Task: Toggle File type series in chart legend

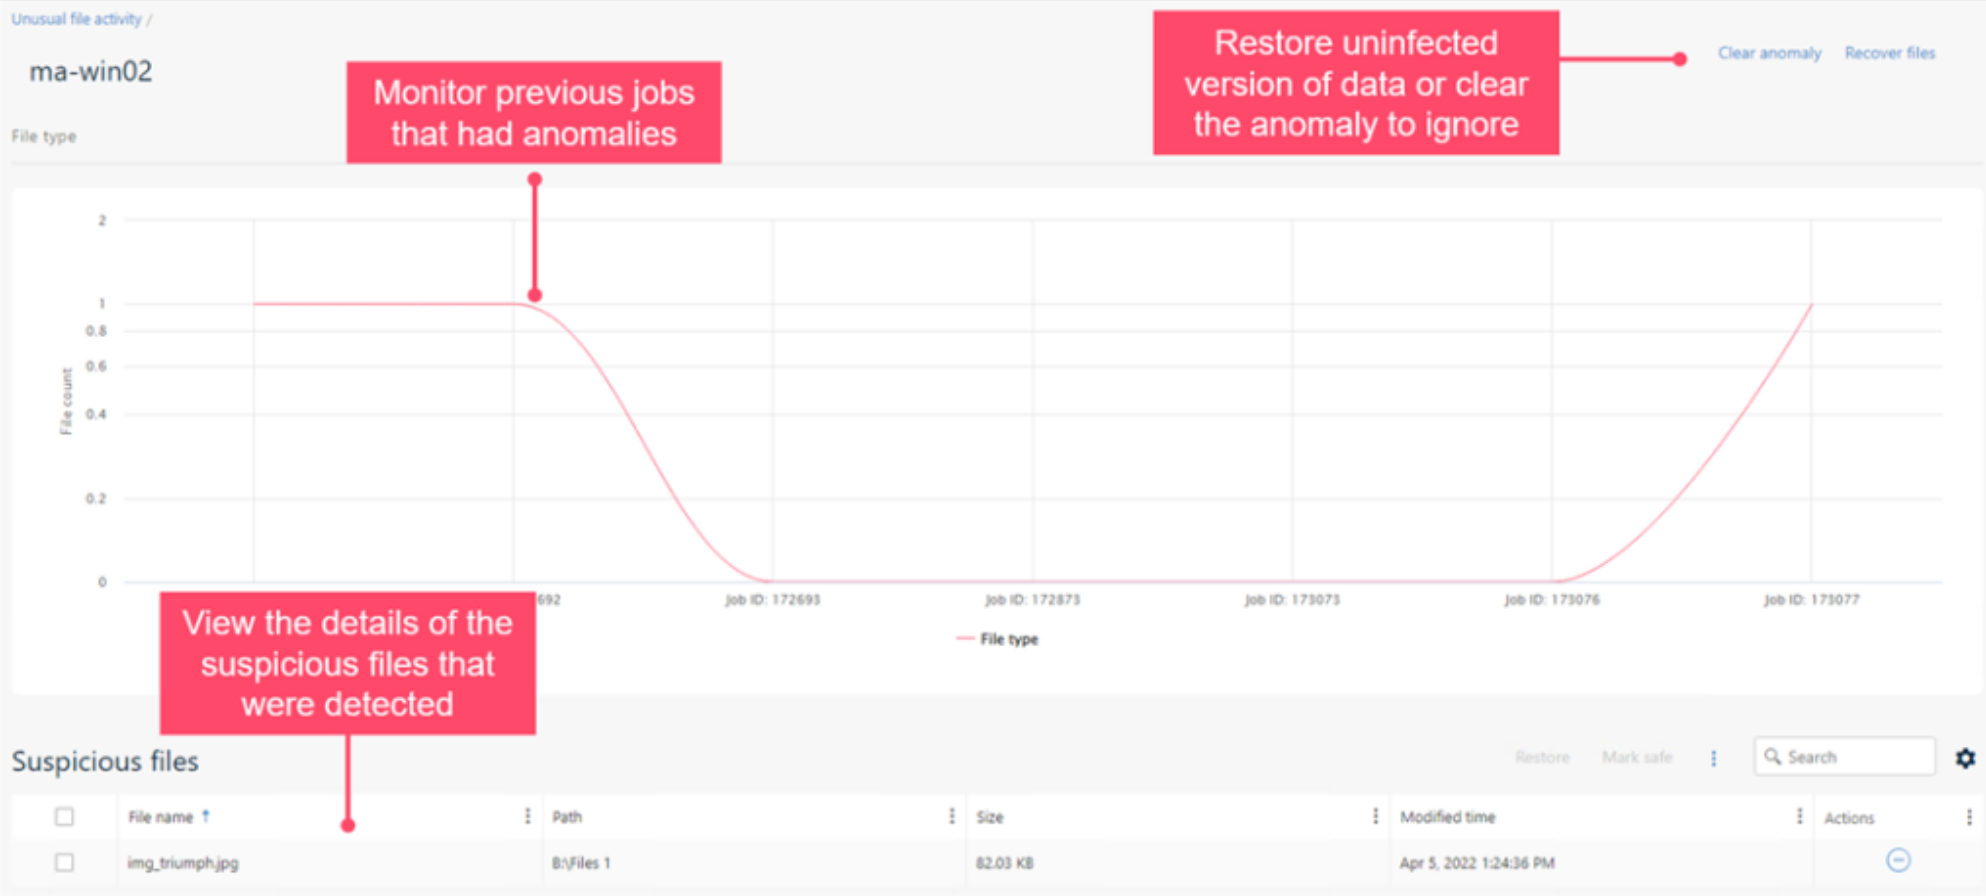Action: 997,639
